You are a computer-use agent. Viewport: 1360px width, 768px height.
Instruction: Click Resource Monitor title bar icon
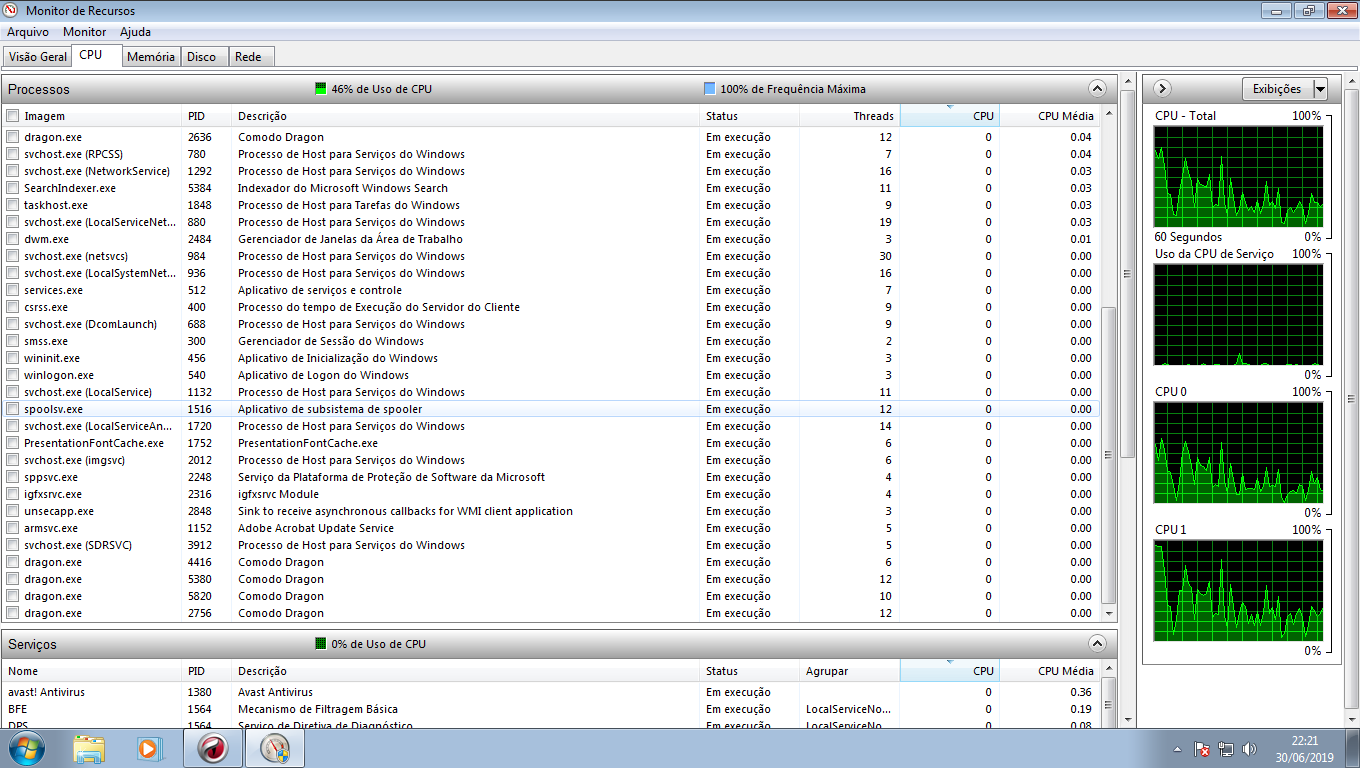(x=12, y=10)
